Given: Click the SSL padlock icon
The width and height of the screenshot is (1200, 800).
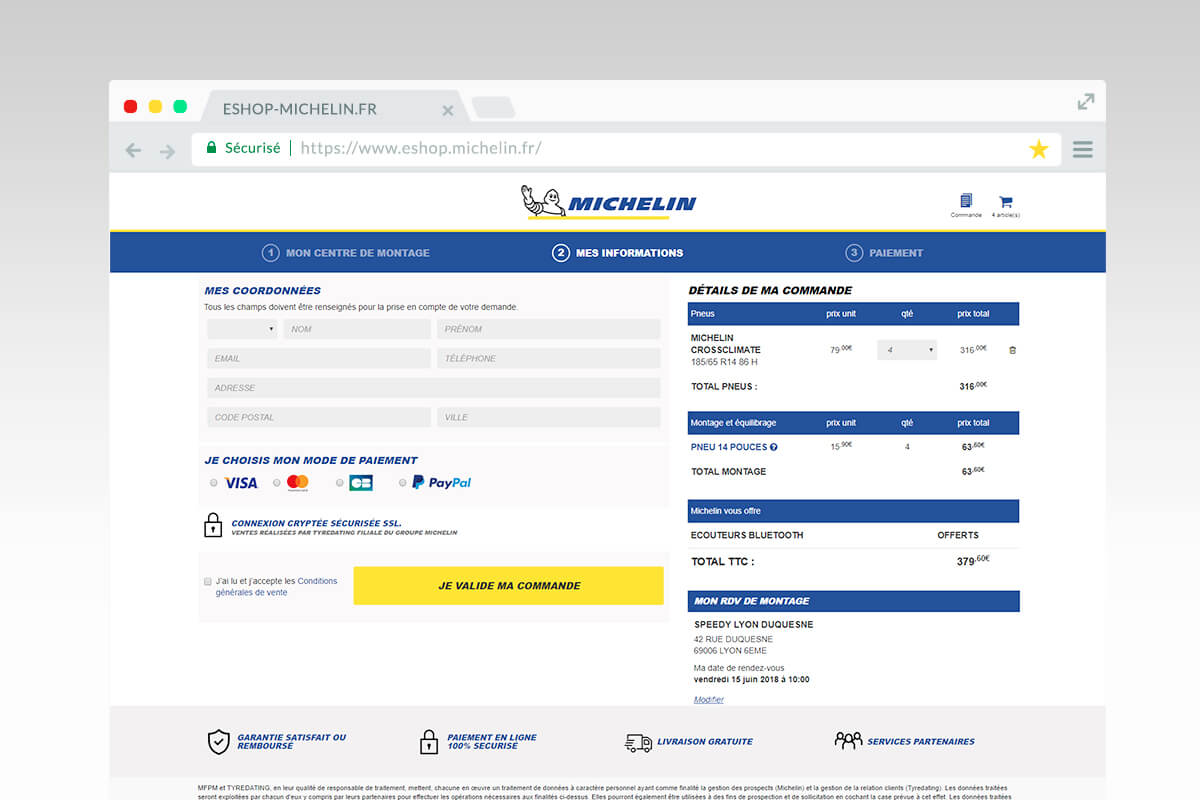Looking at the screenshot, I should pos(213,525).
